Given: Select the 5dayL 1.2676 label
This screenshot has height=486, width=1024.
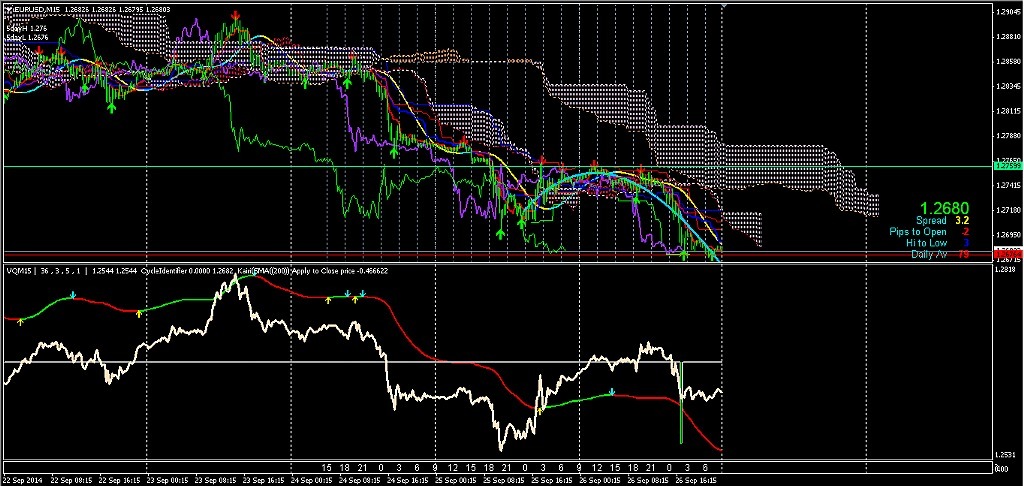Looking at the screenshot, I should (x=25, y=39).
